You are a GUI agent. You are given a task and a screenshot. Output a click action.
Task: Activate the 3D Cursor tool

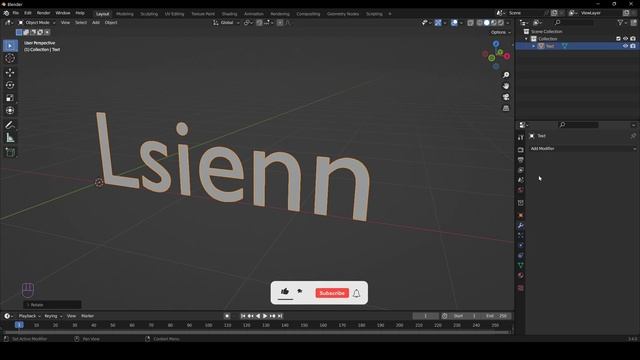pyautogui.click(x=10, y=58)
